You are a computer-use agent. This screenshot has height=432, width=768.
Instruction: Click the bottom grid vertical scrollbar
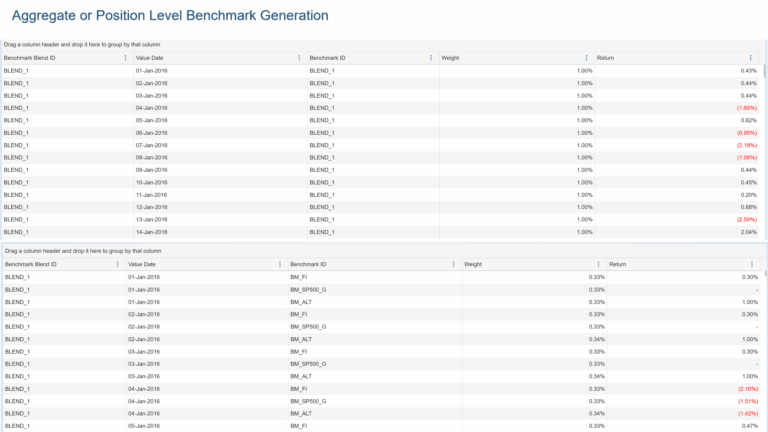coord(765,350)
